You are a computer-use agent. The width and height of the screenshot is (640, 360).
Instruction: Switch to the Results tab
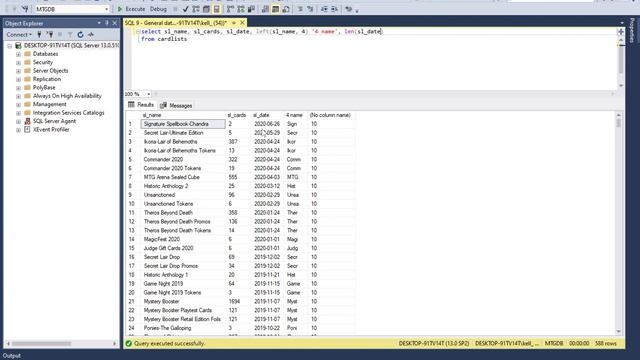click(x=141, y=105)
